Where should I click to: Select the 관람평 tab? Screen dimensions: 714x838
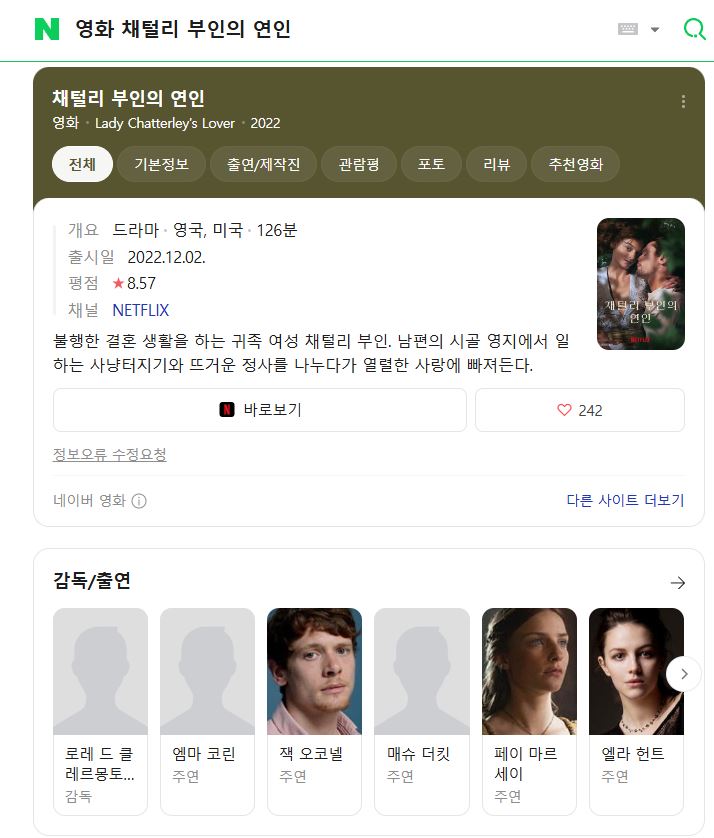click(x=359, y=164)
